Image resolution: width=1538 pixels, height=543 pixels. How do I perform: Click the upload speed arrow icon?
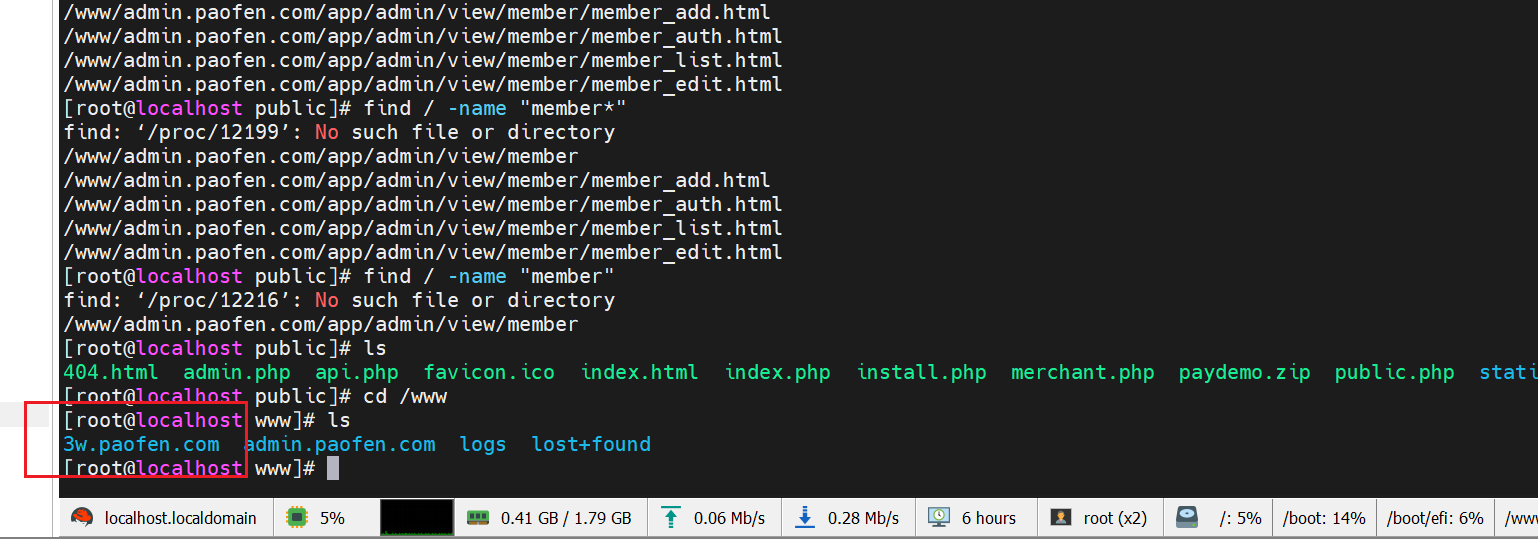(671, 518)
